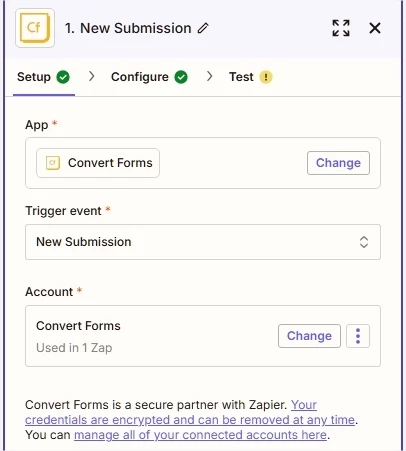Click Change button in the Account section
406x451 pixels.
tap(309, 336)
